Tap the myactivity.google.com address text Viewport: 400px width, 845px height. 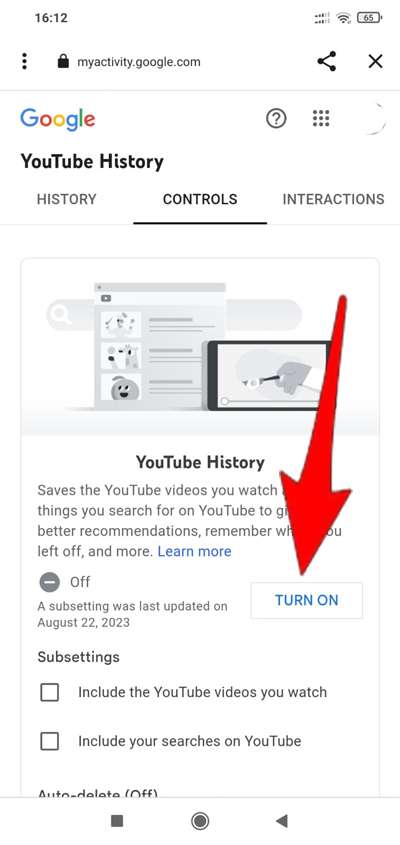pyautogui.click(x=139, y=62)
